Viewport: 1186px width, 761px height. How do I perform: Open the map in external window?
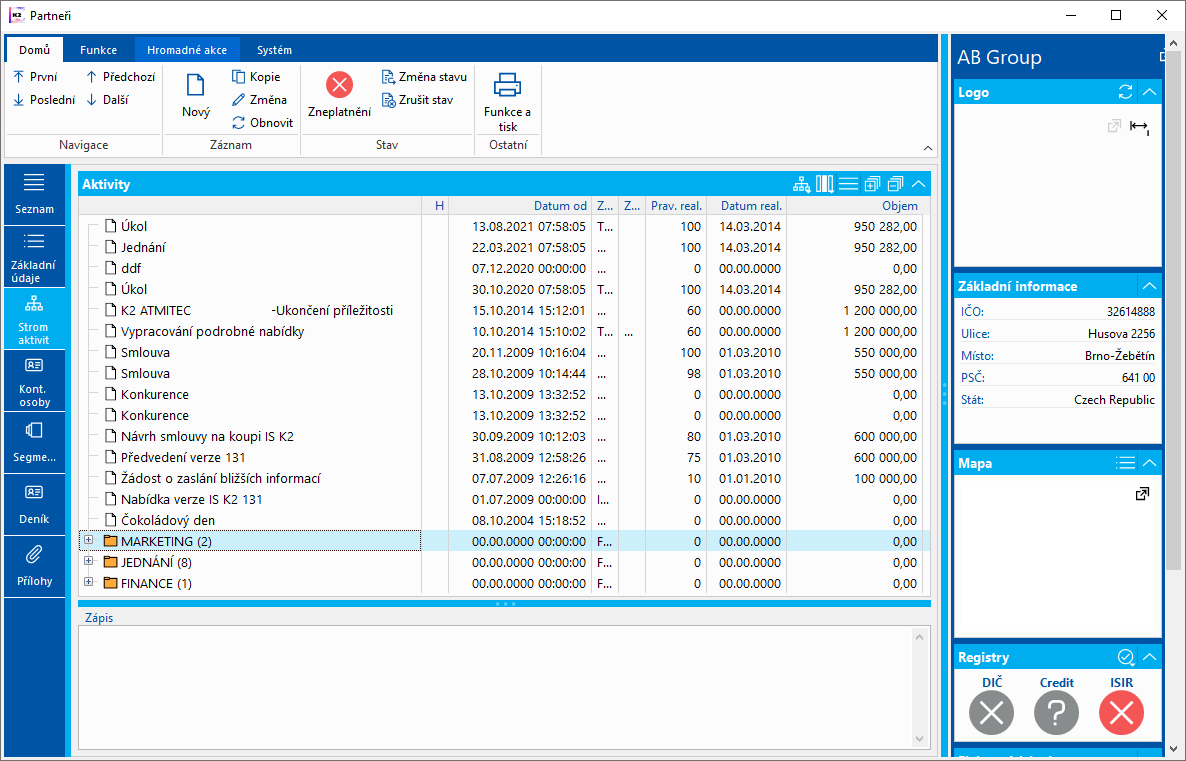(x=1142, y=494)
